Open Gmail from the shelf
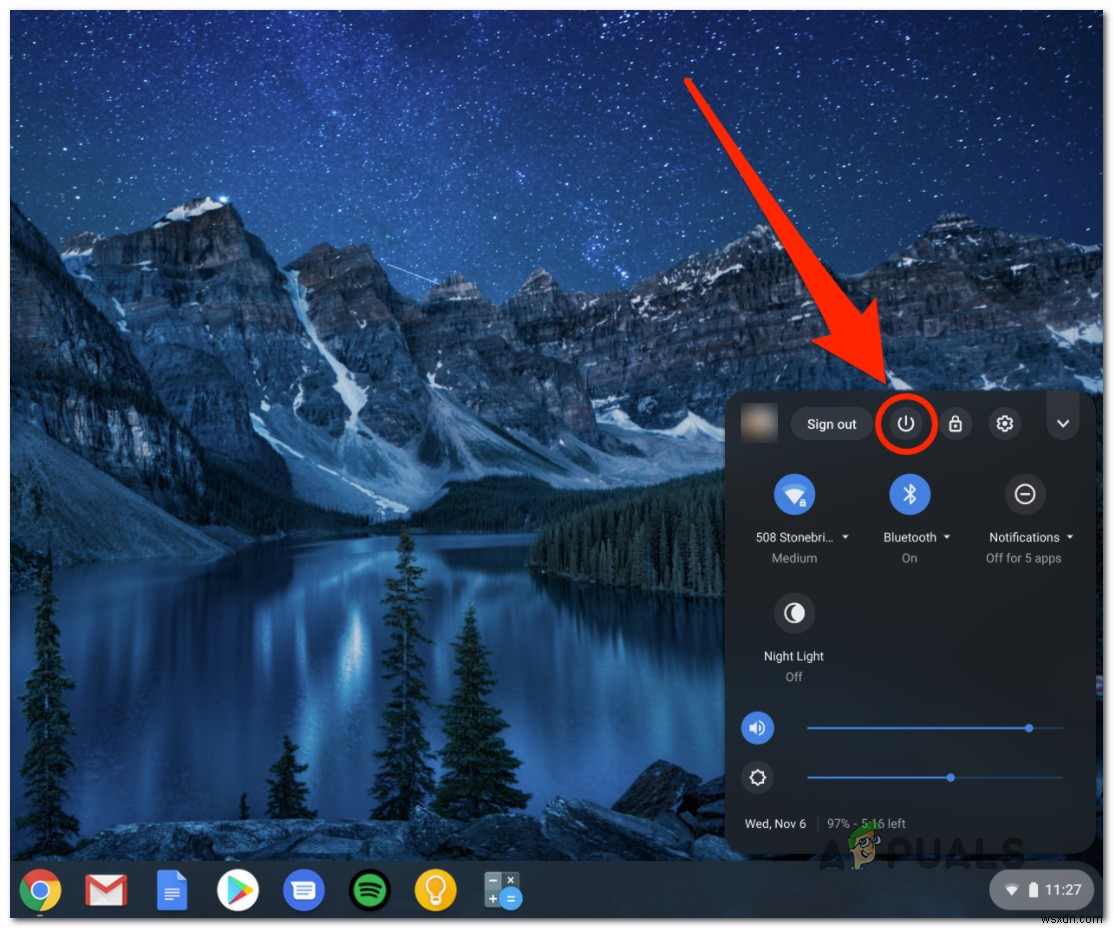 click(x=106, y=890)
